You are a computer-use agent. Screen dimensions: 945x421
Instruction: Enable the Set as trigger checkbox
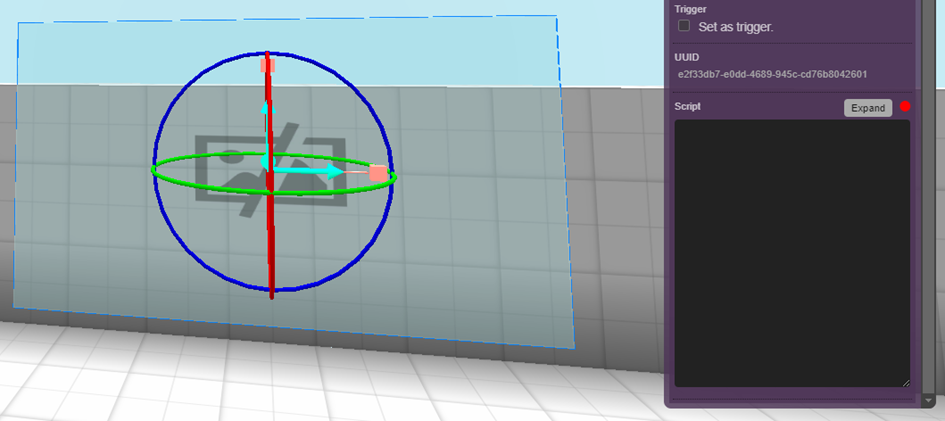point(684,26)
